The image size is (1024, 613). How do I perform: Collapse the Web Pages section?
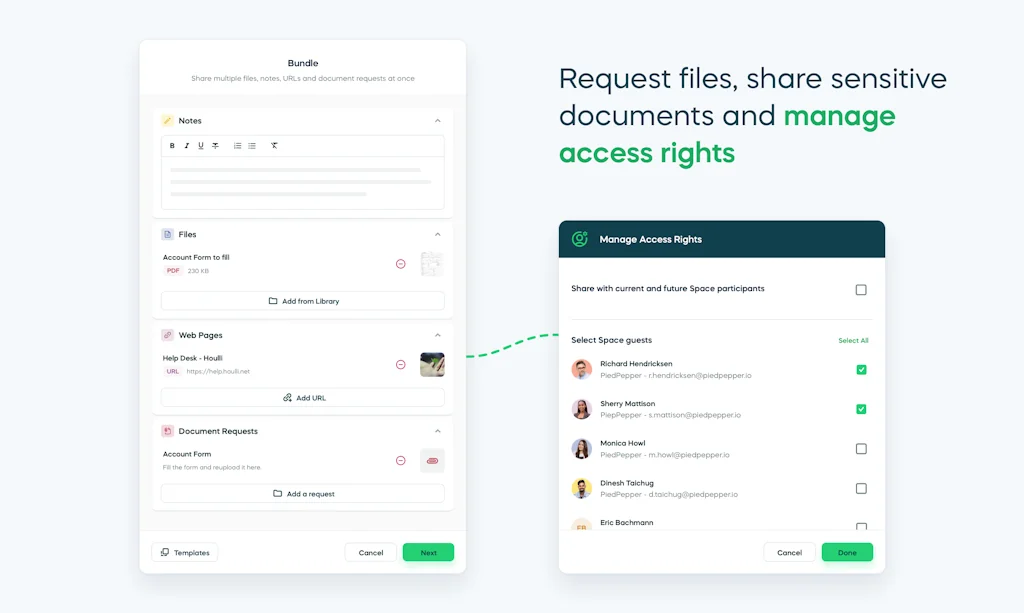point(438,335)
